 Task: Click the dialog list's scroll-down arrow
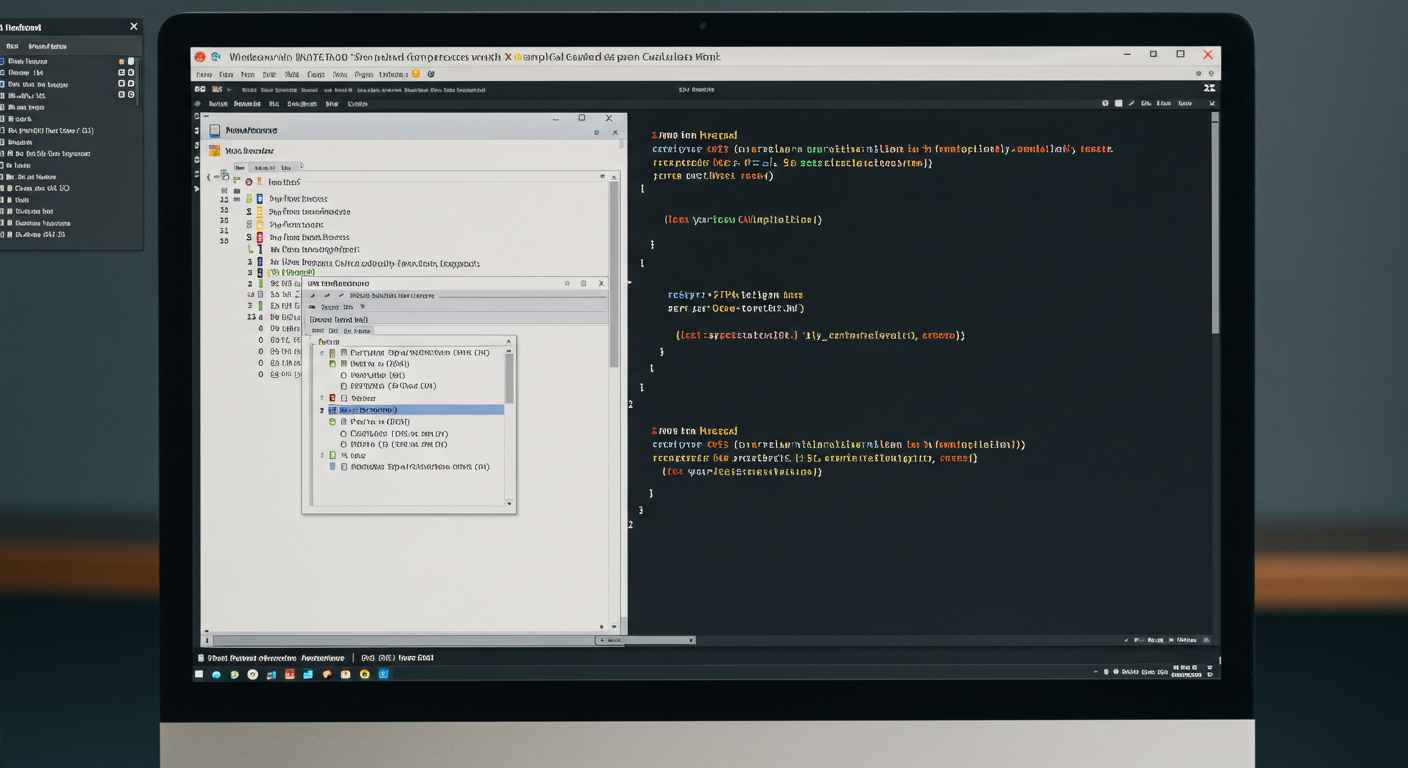[509, 504]
